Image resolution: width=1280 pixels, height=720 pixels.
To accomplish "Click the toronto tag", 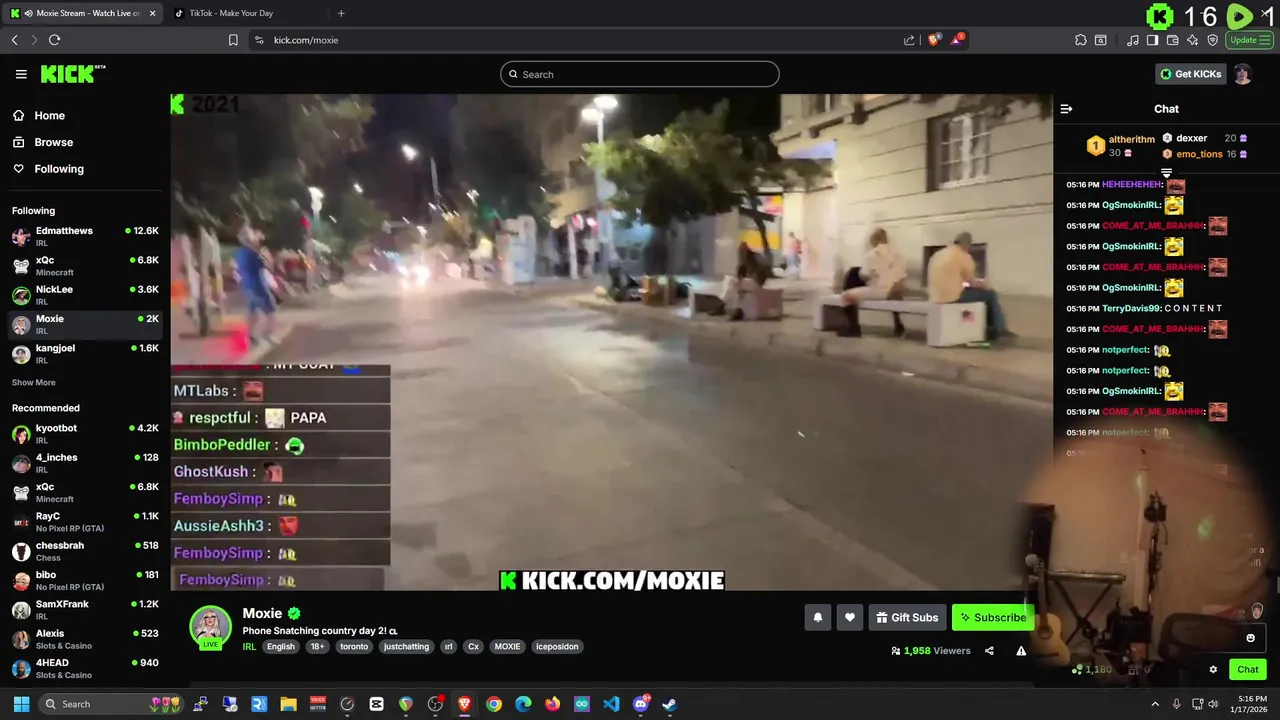I will click(354, 647).
